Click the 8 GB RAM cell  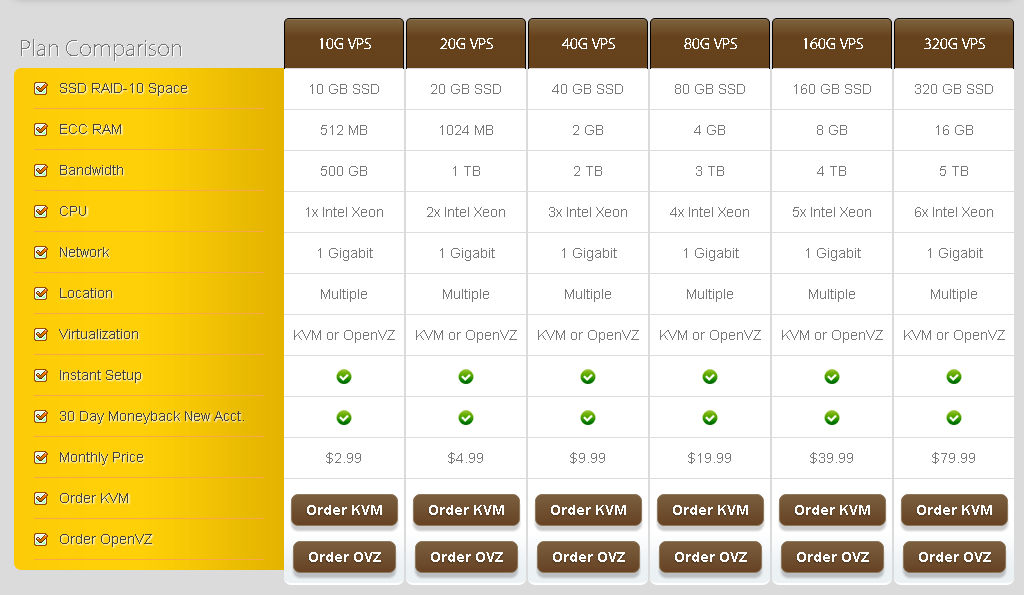tap(832, 130)
